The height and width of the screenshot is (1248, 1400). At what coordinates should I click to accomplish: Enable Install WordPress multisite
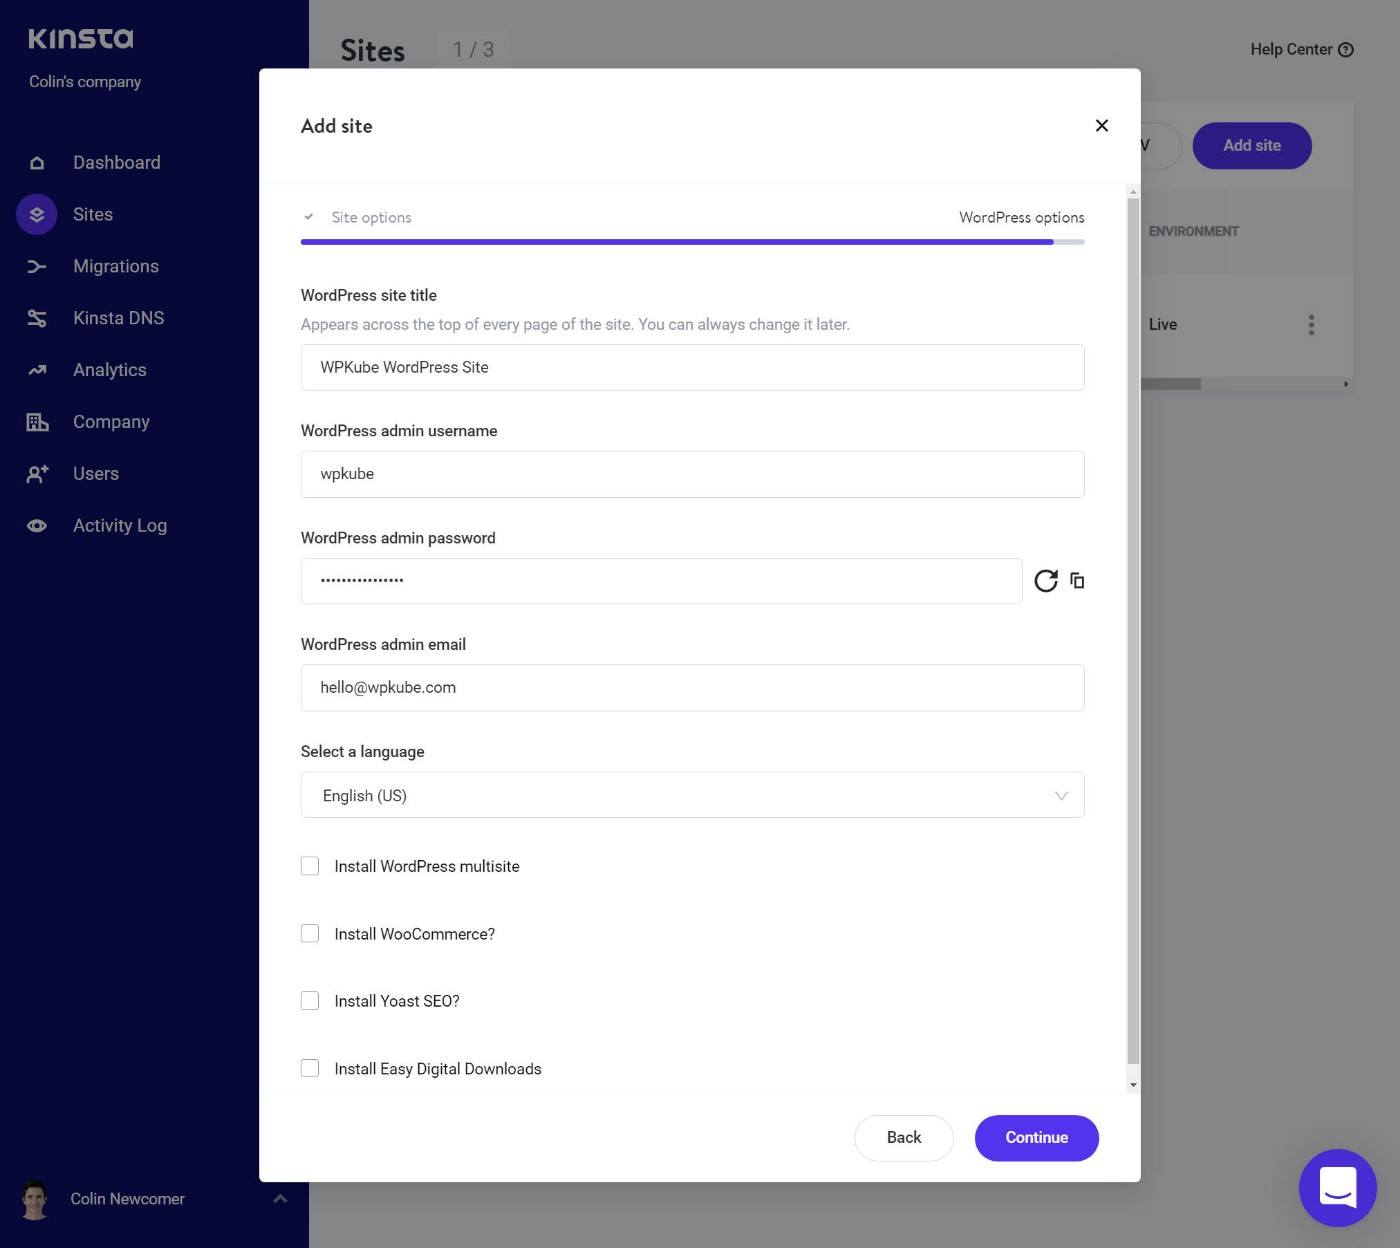point(310,866)
